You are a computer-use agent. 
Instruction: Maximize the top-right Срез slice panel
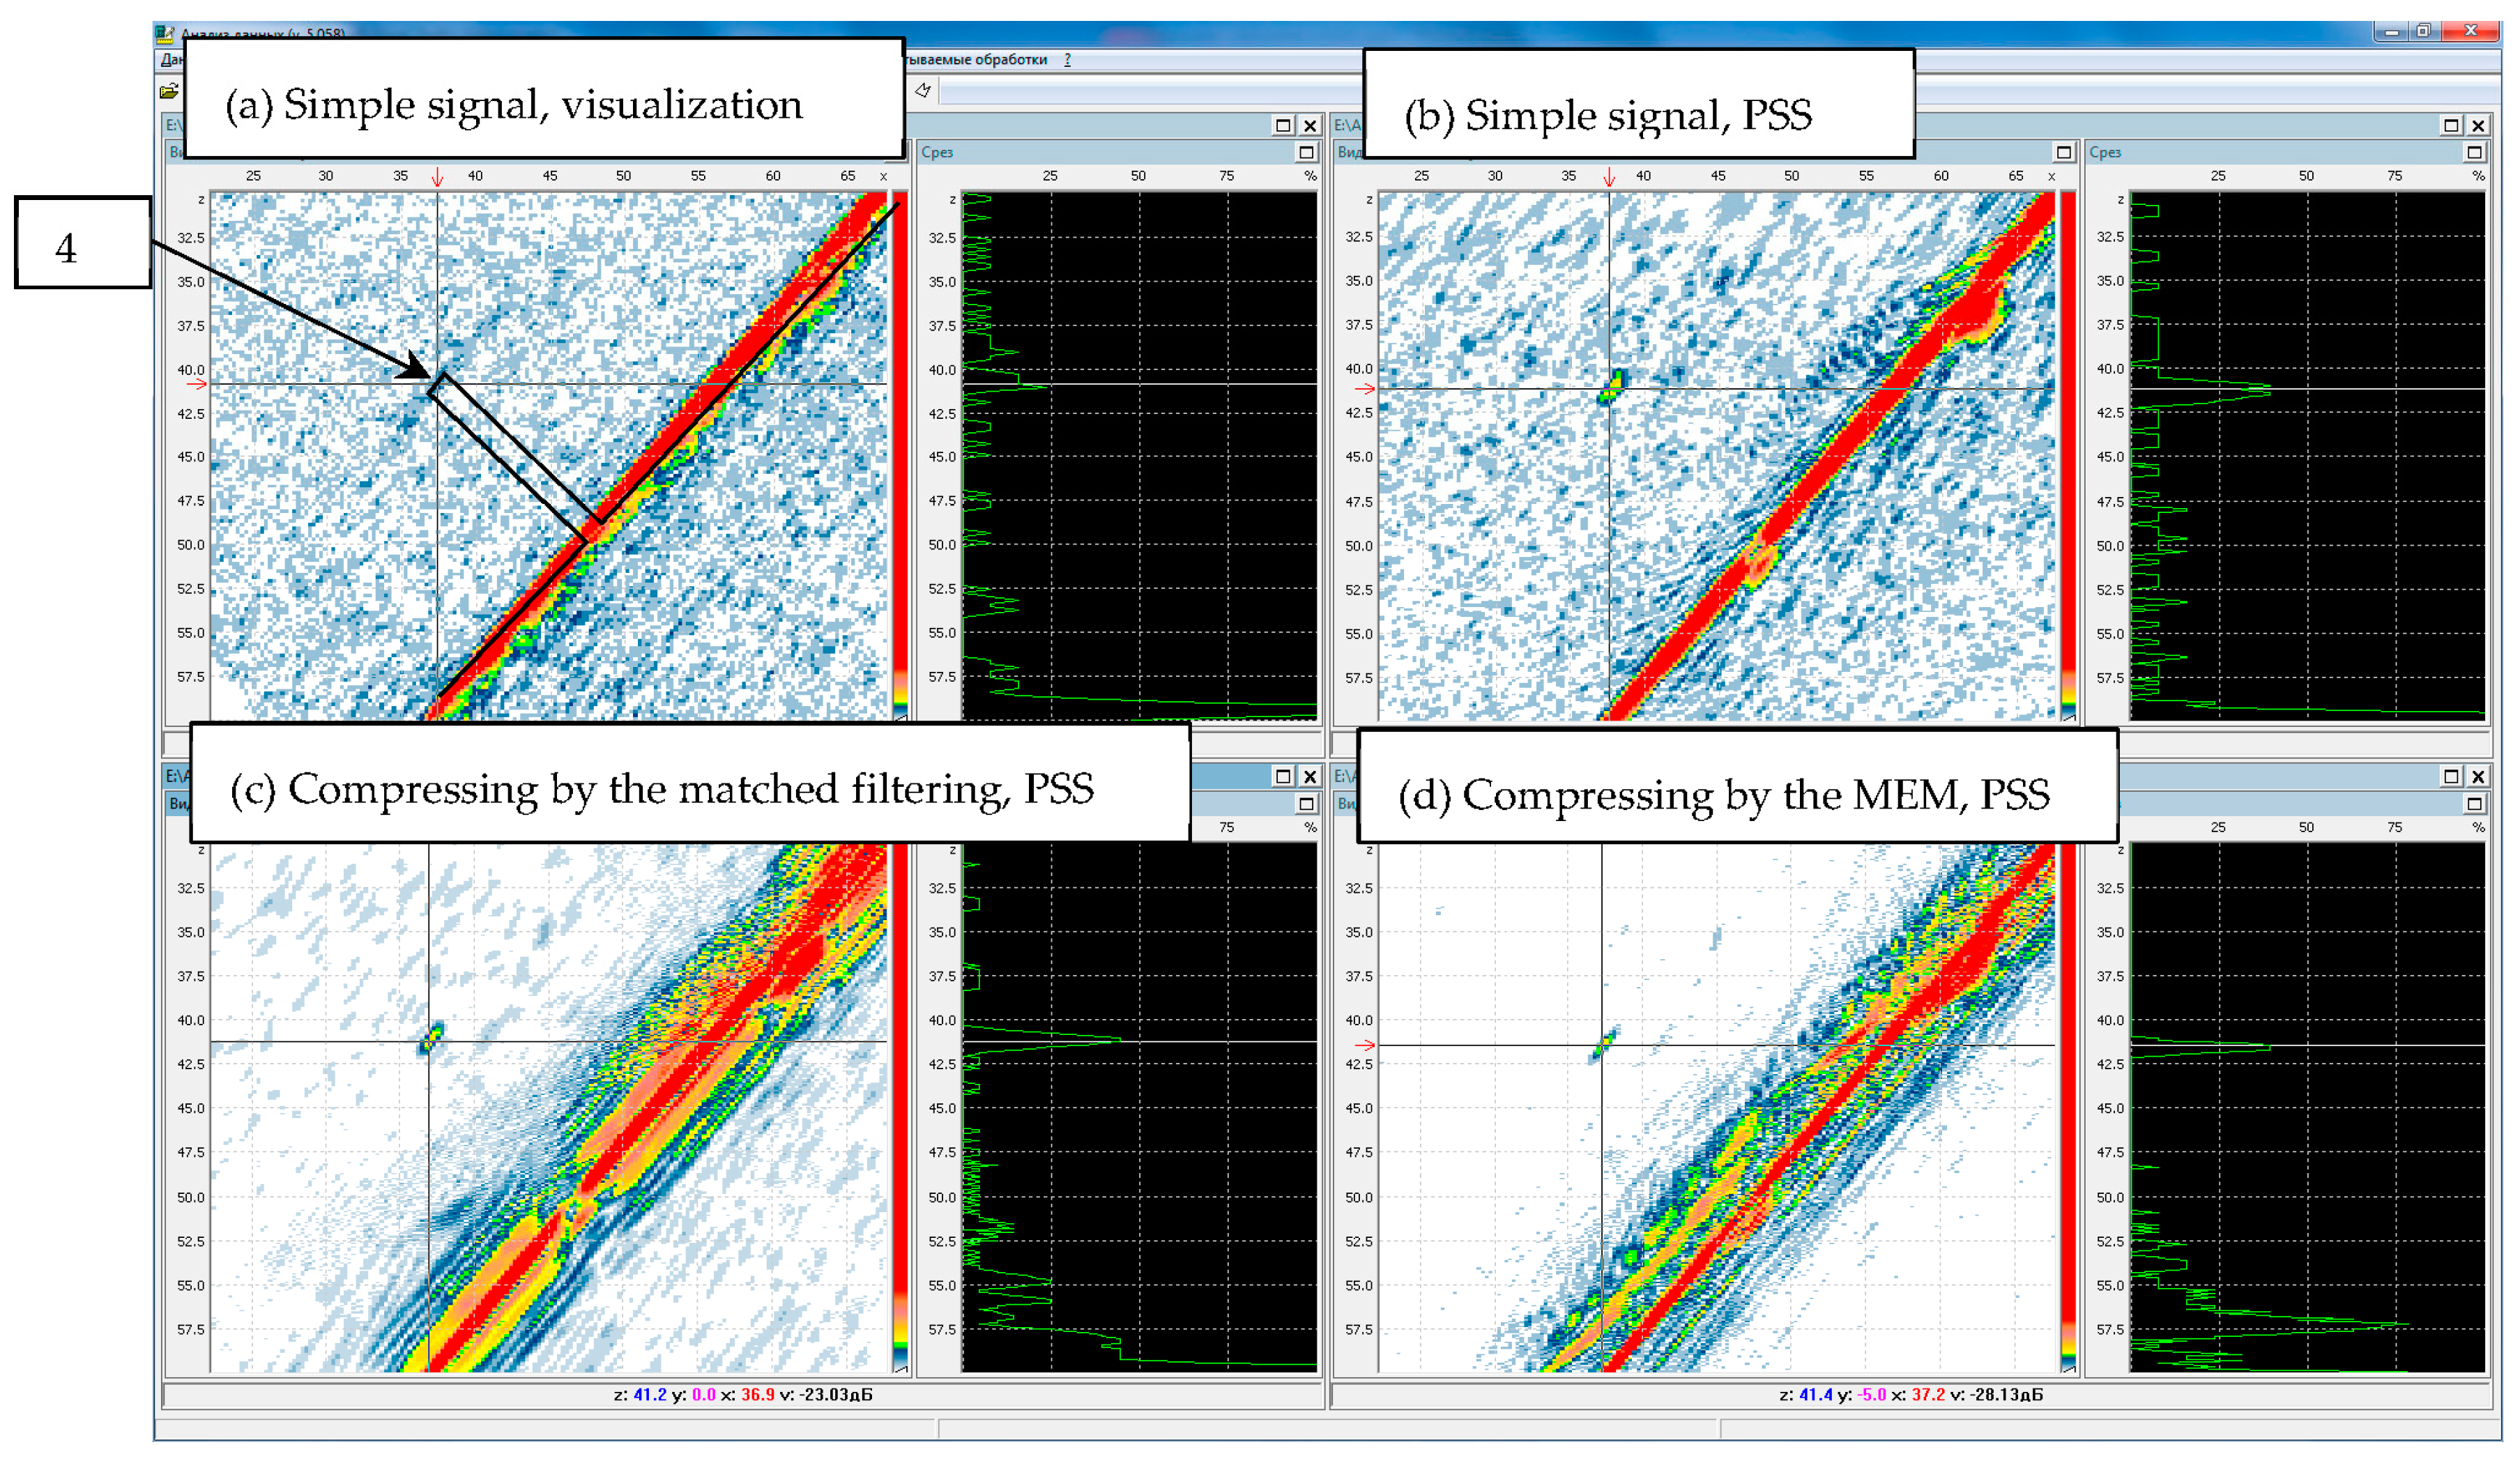point(2474,152)
